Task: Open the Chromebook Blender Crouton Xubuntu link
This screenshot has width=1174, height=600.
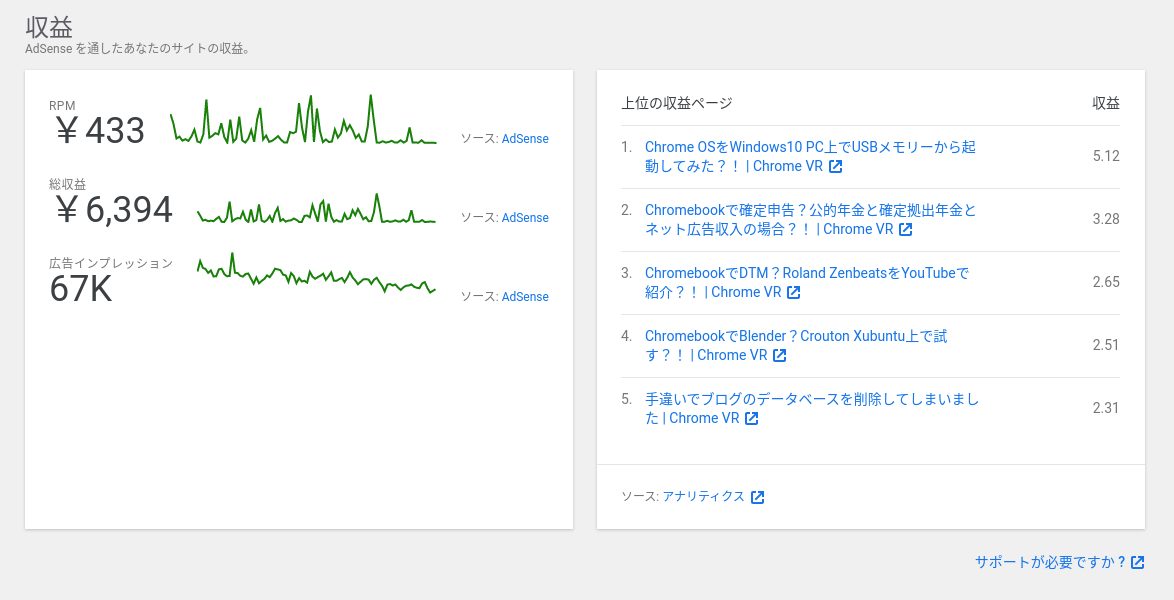Action: [x=796, y=345]
